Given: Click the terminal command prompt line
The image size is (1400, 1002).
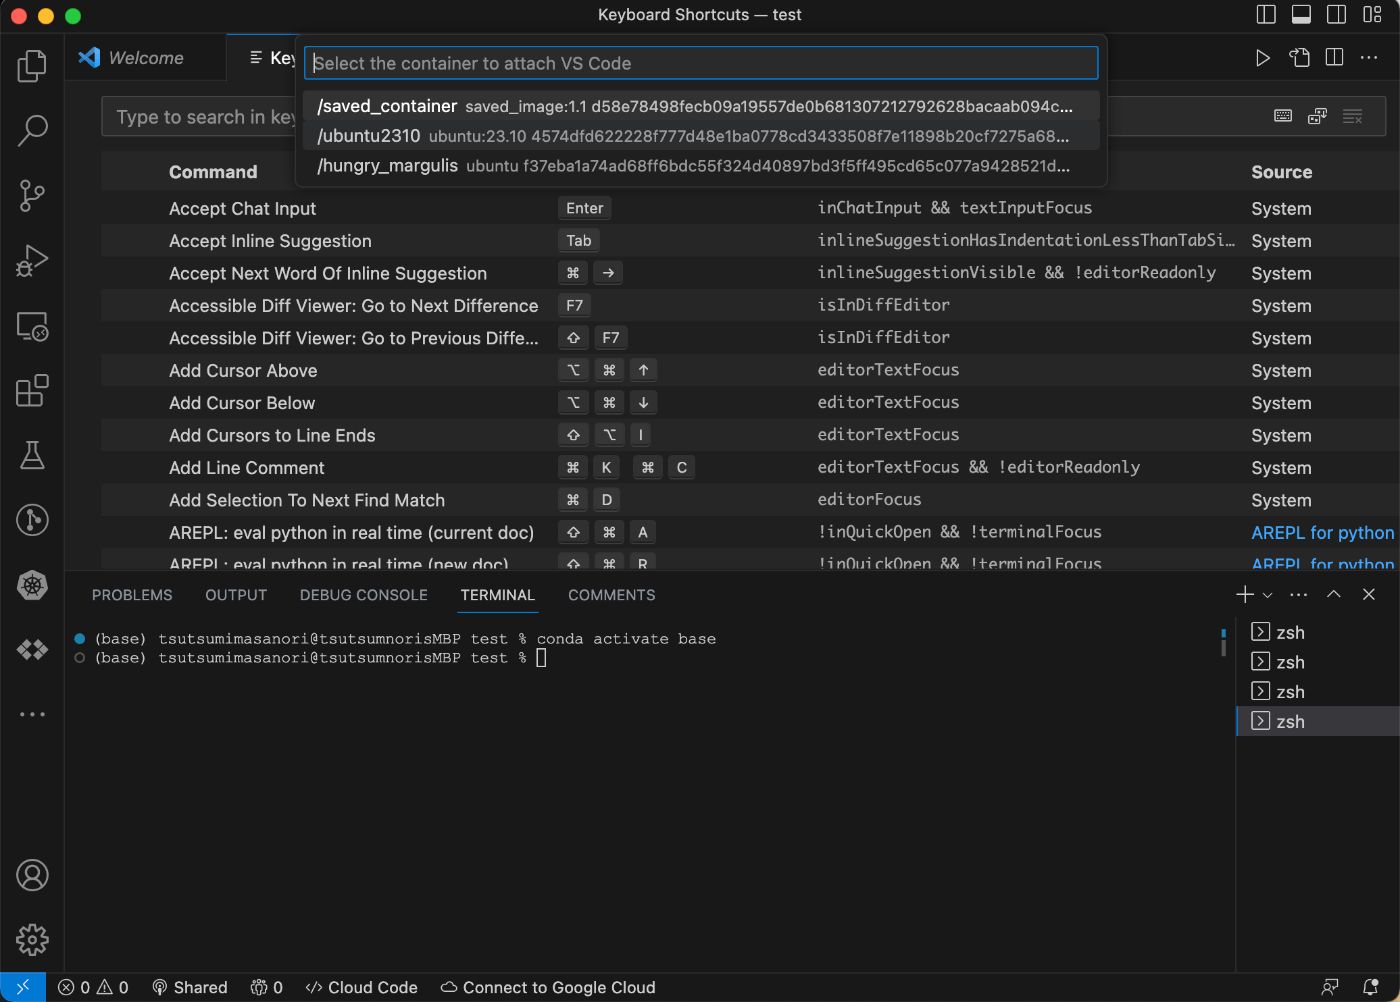Looking at the screenshot, I should pyautogui.click(x=320, y=658).
